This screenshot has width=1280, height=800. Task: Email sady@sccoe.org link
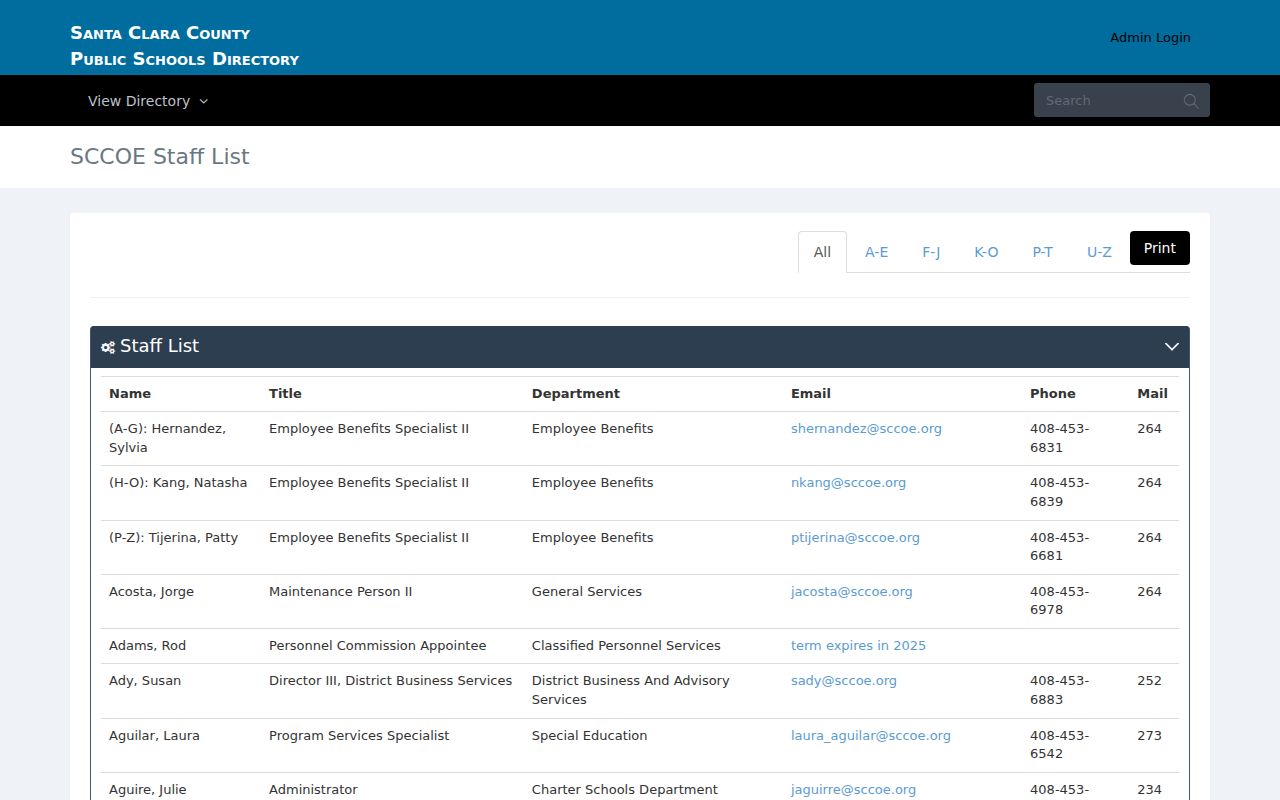tap(844, 681)
